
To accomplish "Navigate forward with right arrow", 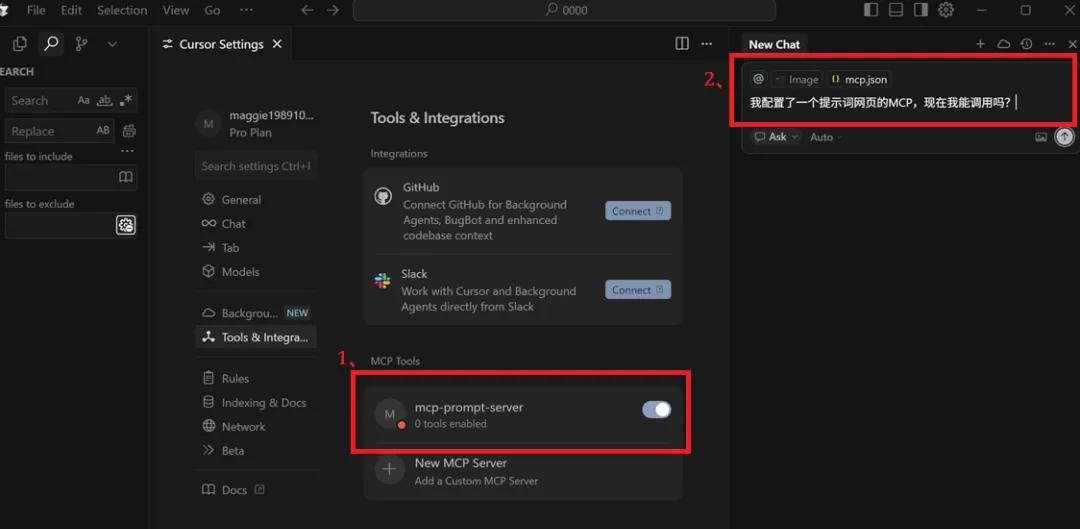I will pos(333,10).
